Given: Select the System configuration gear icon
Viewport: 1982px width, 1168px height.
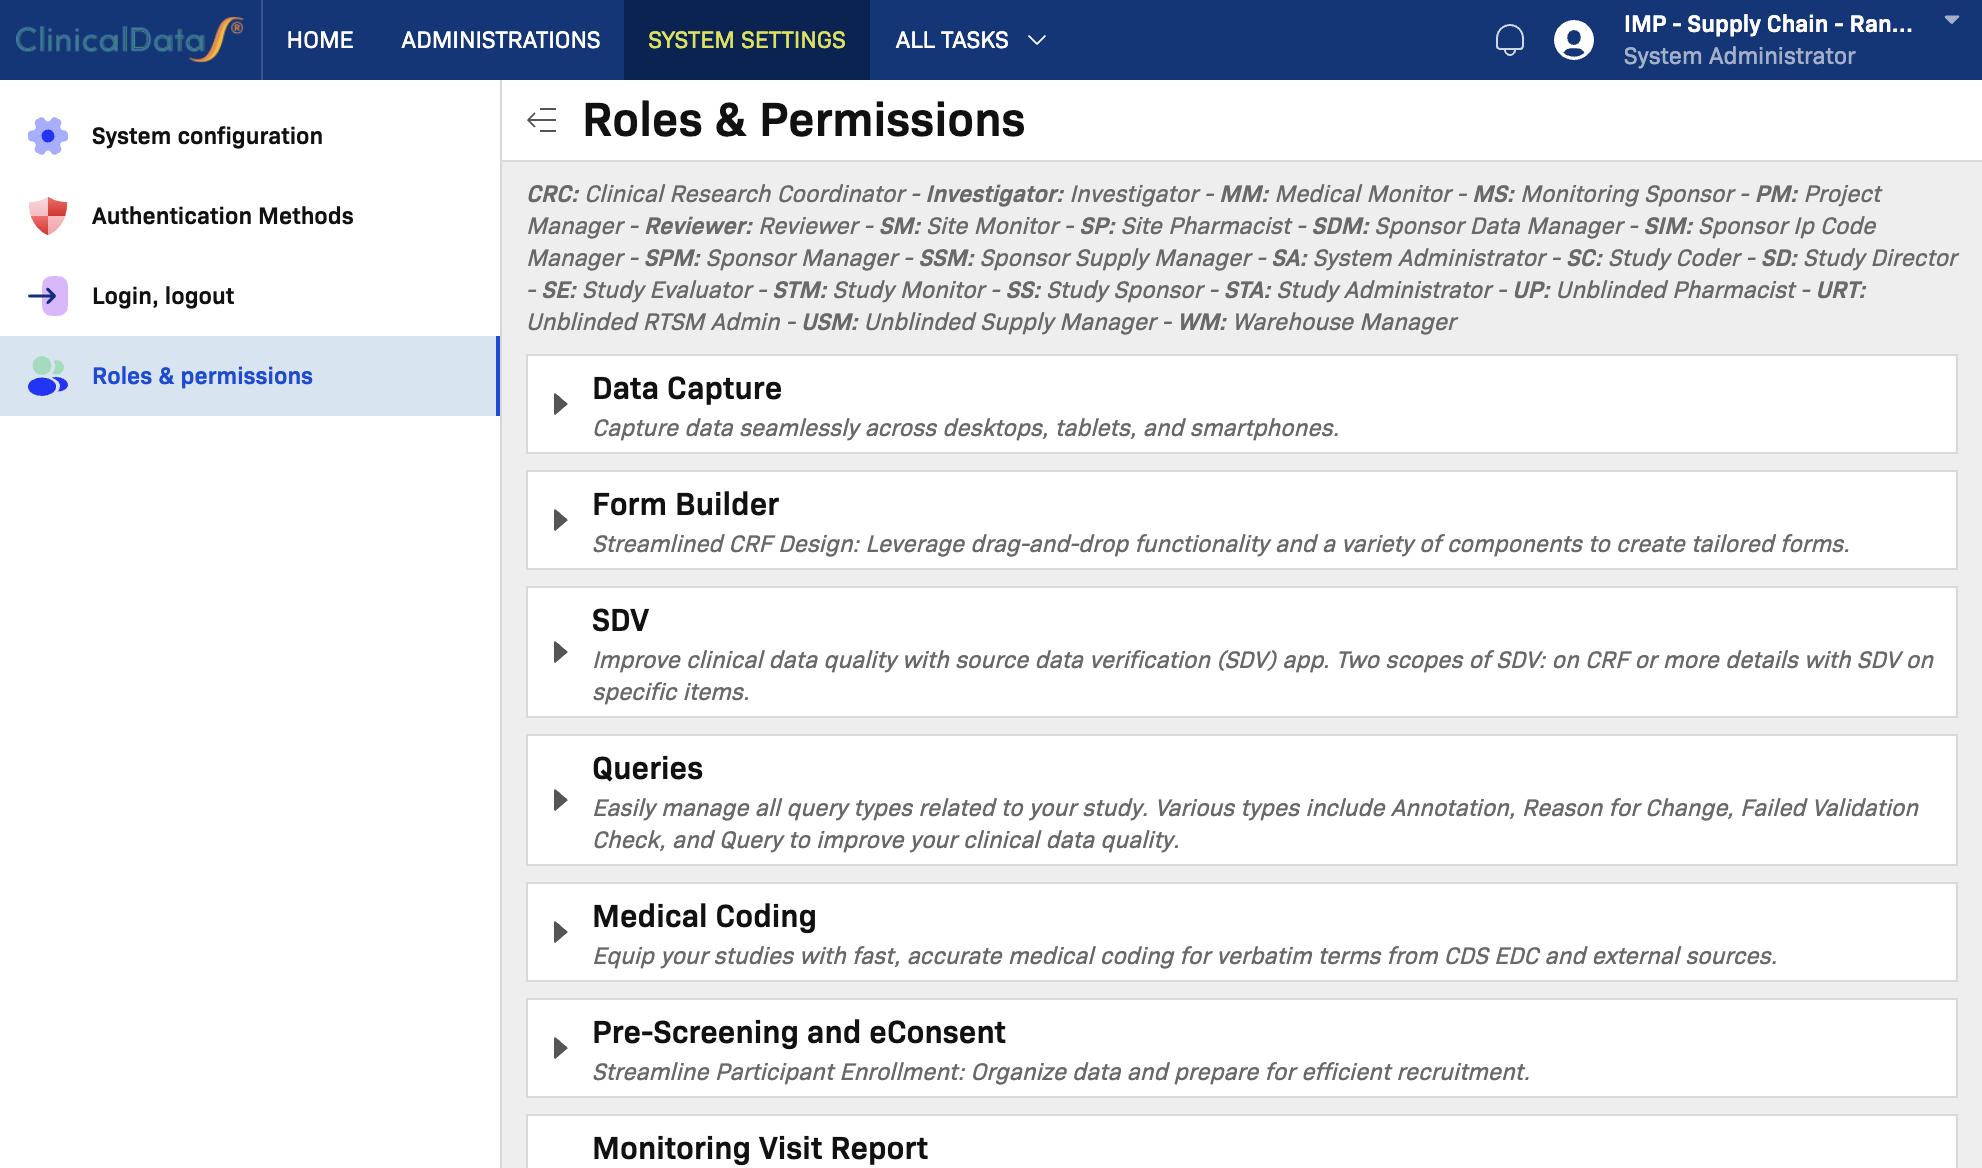Looking at the screenshot, I should pos(46,135).
